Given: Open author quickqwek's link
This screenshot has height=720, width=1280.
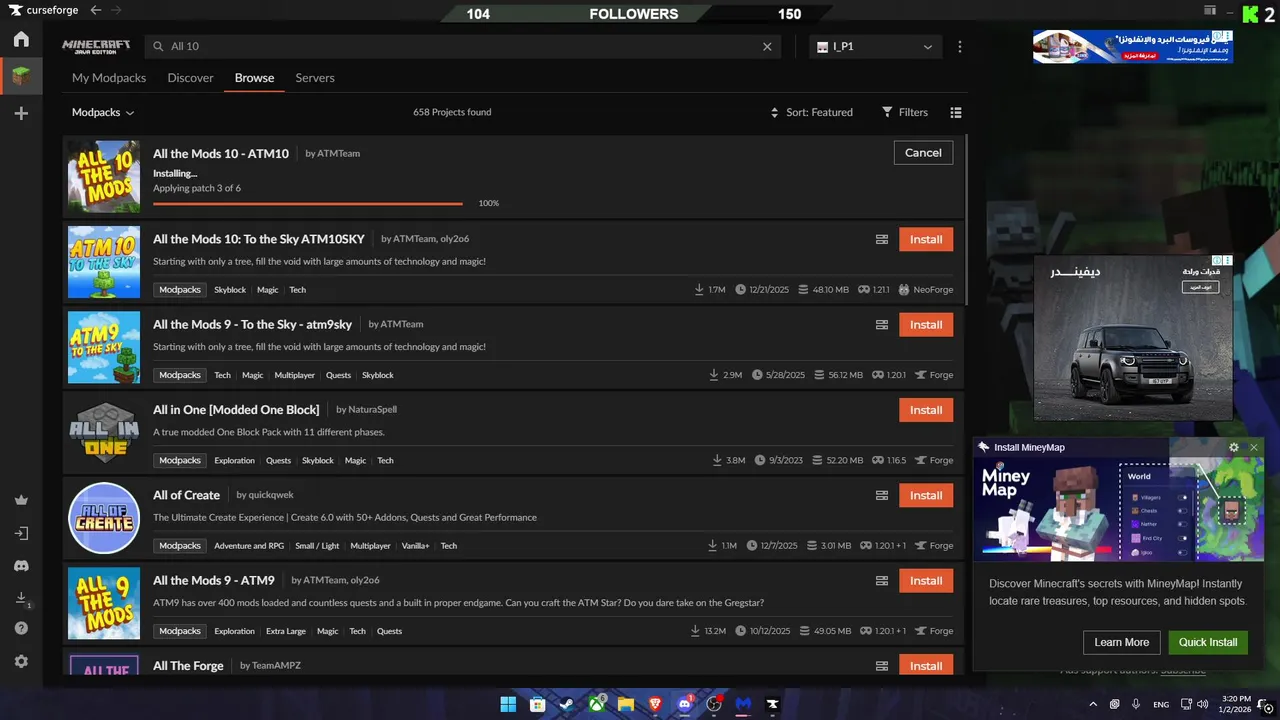Looking at the screenshot, I should click(271, 495).
